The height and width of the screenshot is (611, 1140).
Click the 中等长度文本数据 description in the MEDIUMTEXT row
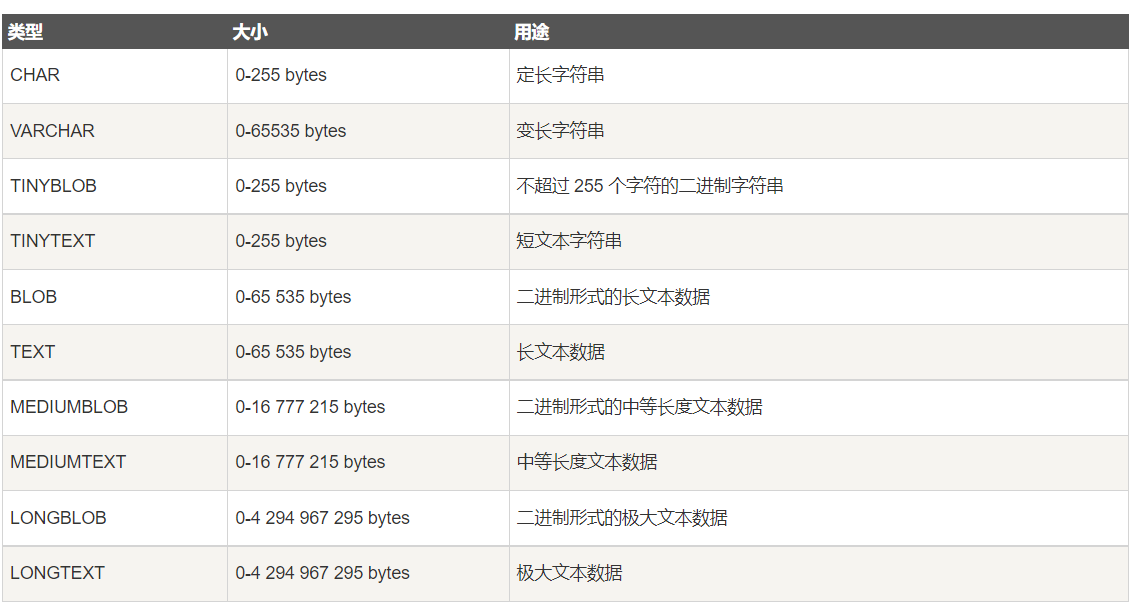(587, 462)
